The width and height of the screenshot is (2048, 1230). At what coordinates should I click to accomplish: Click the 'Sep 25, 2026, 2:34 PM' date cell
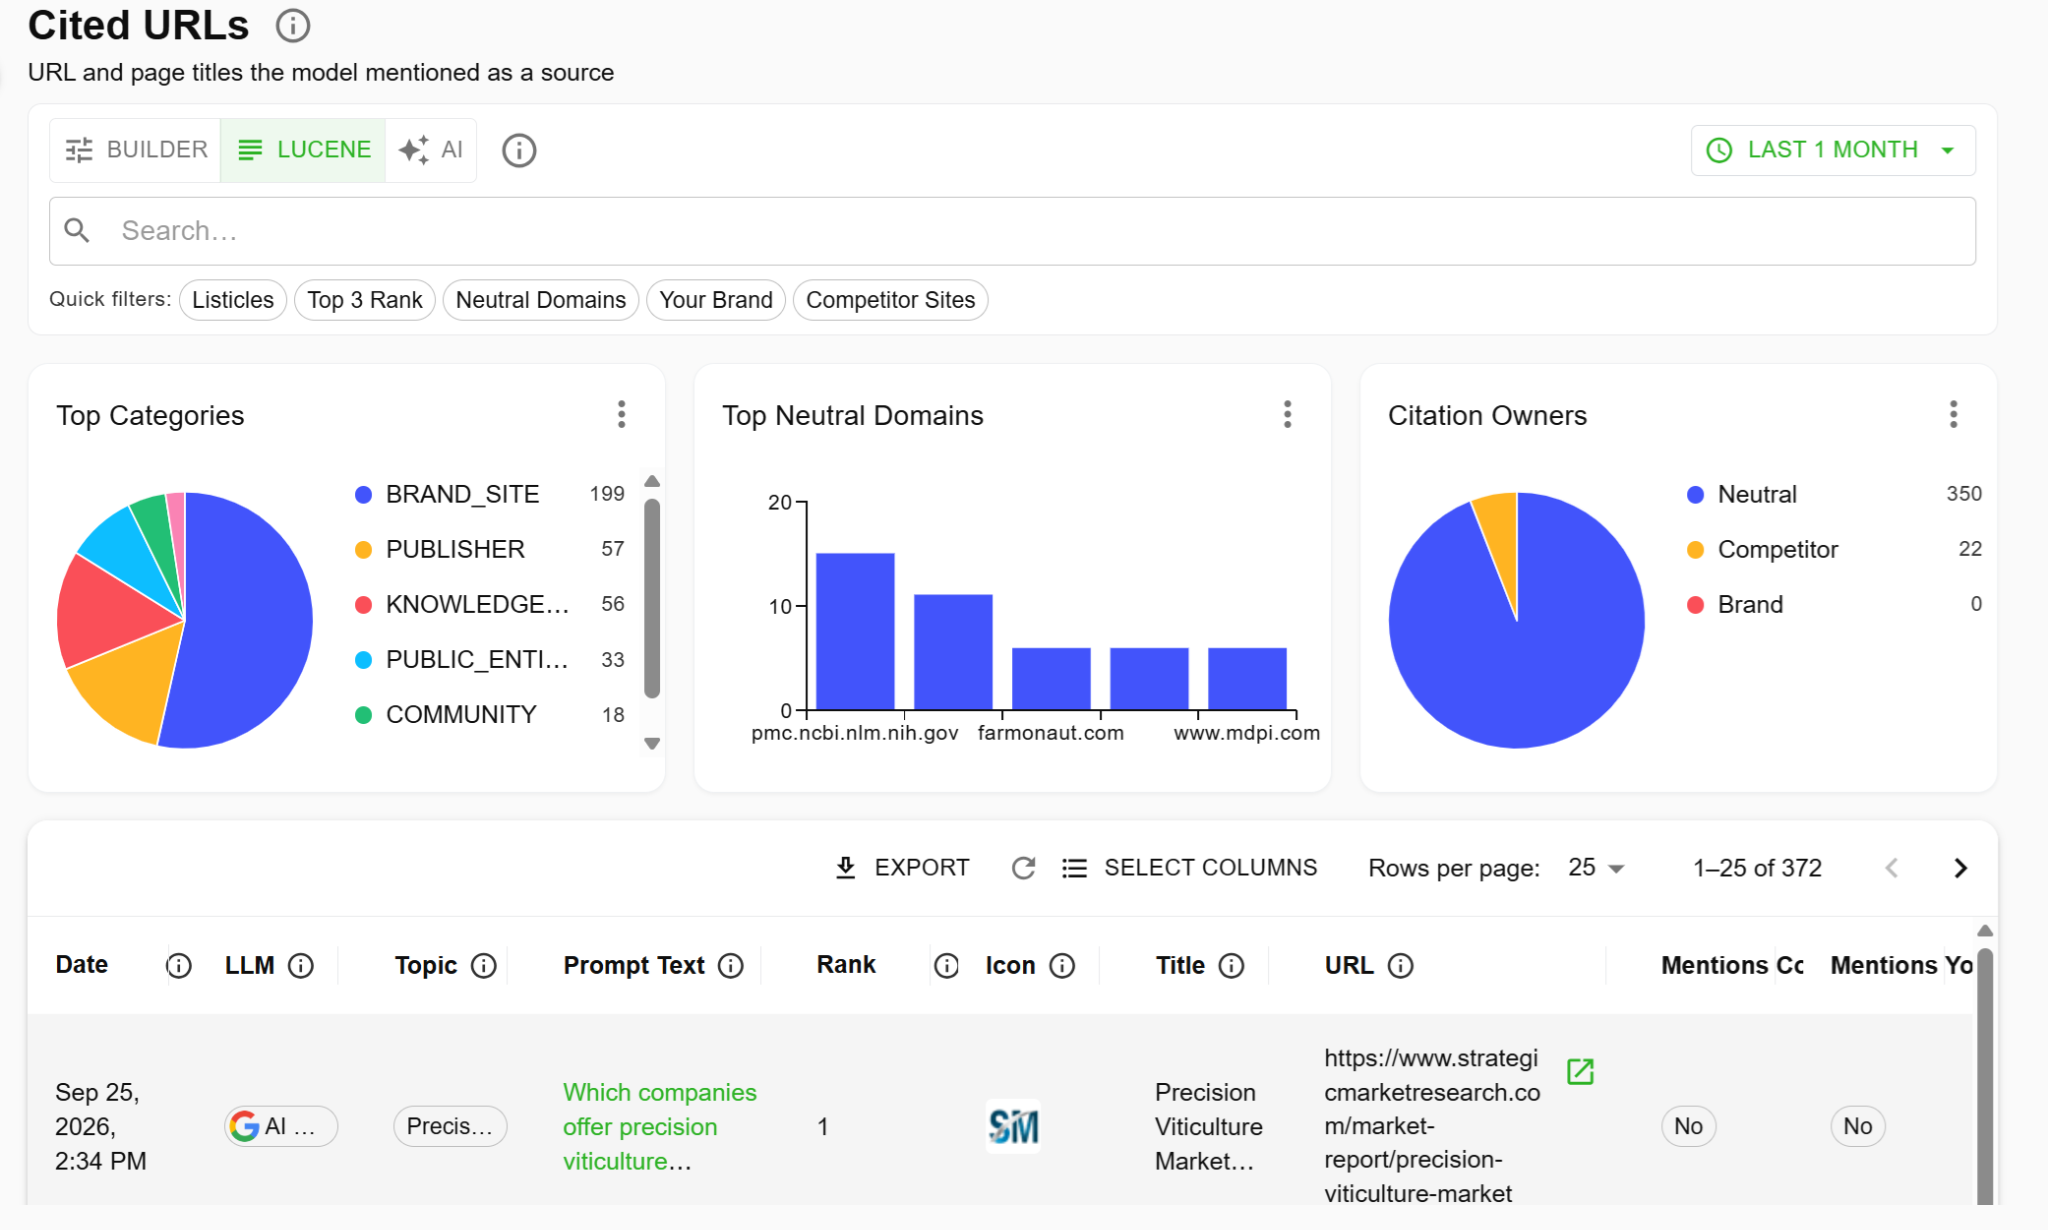click(101, 1127)
